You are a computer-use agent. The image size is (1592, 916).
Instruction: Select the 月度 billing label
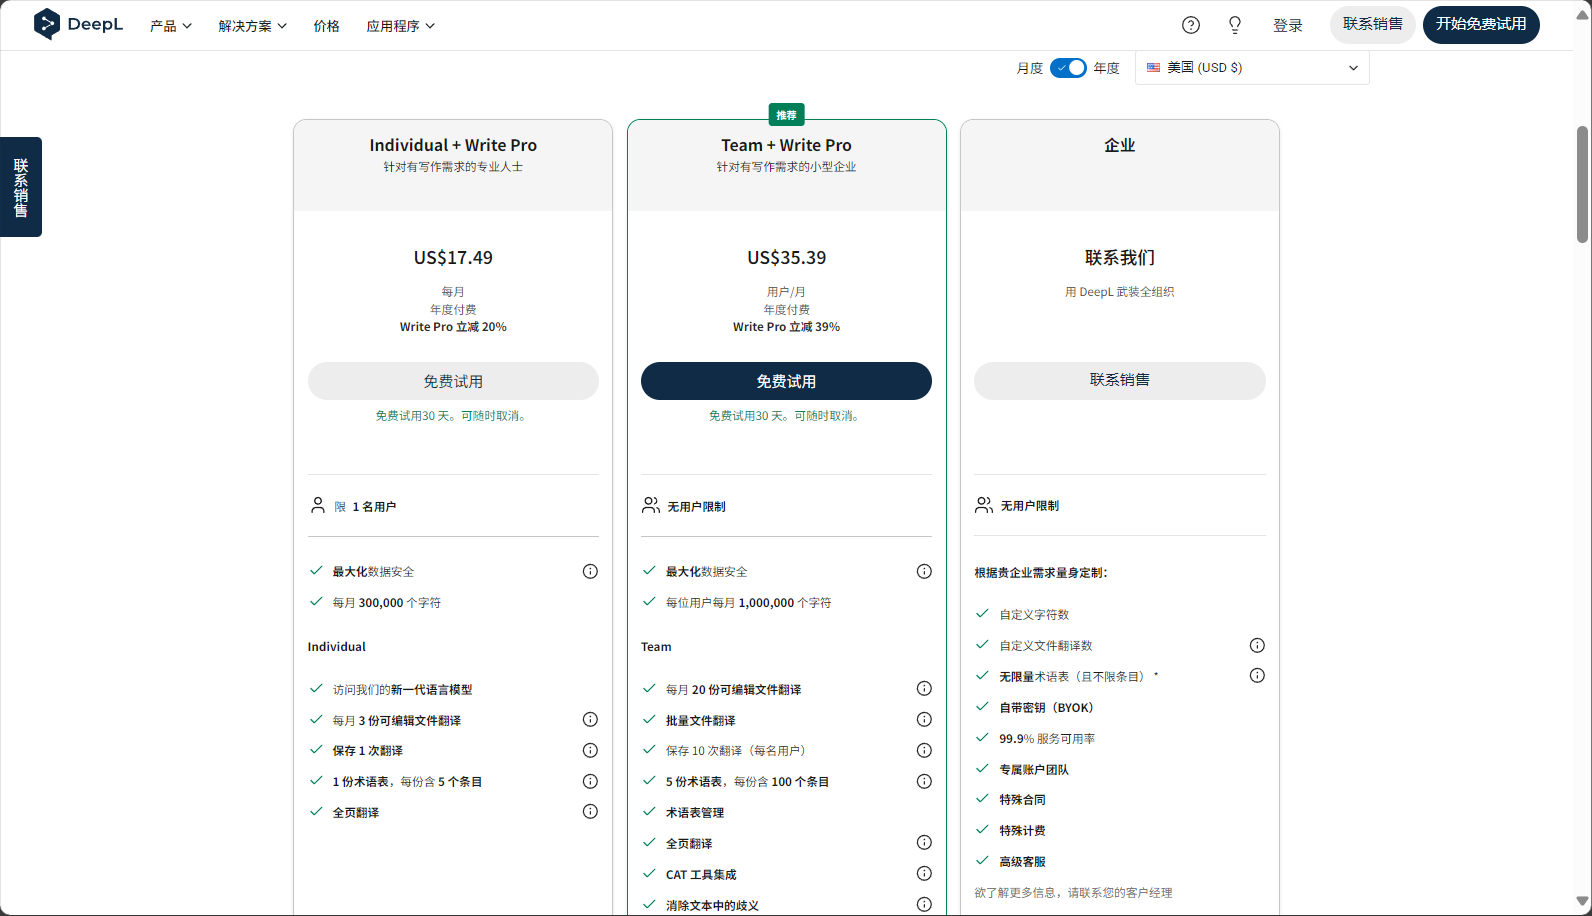(x=1030, y=68)
